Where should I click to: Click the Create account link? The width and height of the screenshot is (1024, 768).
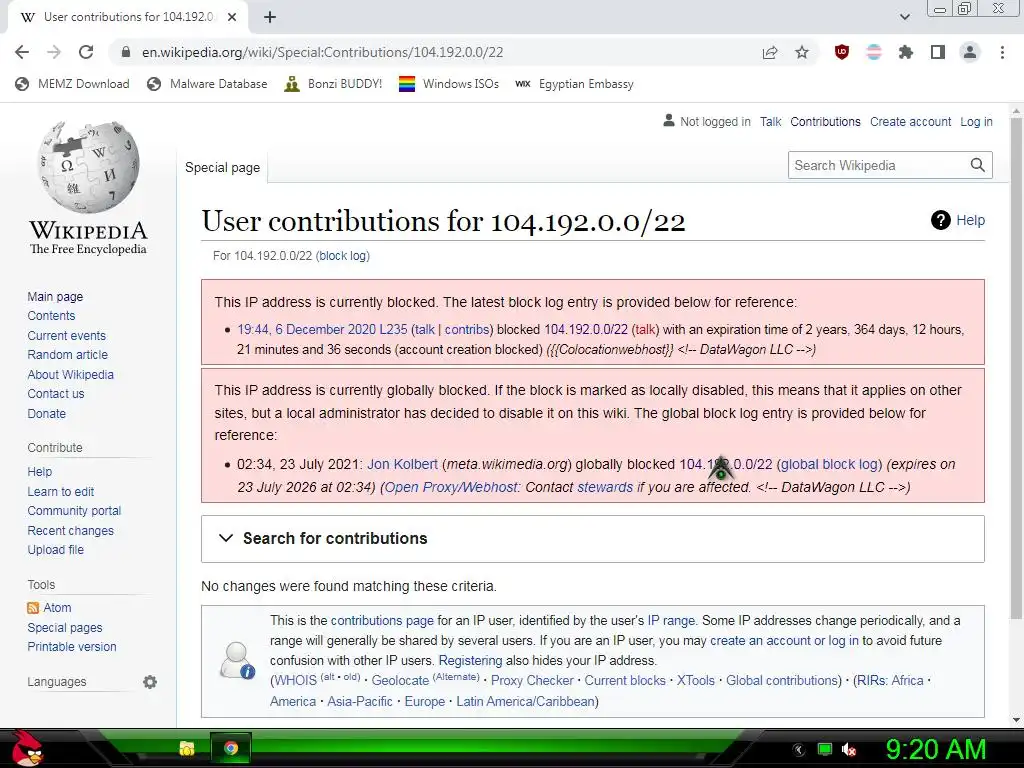(910, 121)
